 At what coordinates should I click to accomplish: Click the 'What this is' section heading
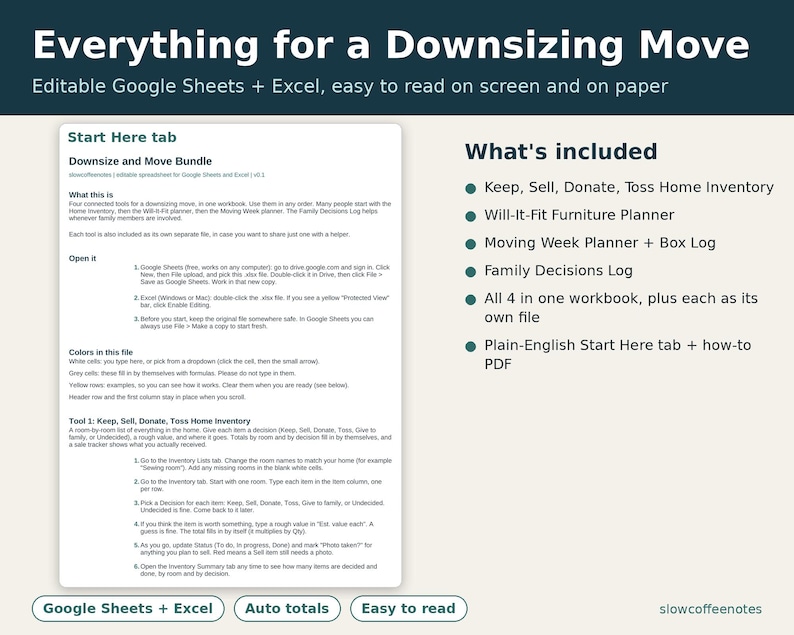91,194
